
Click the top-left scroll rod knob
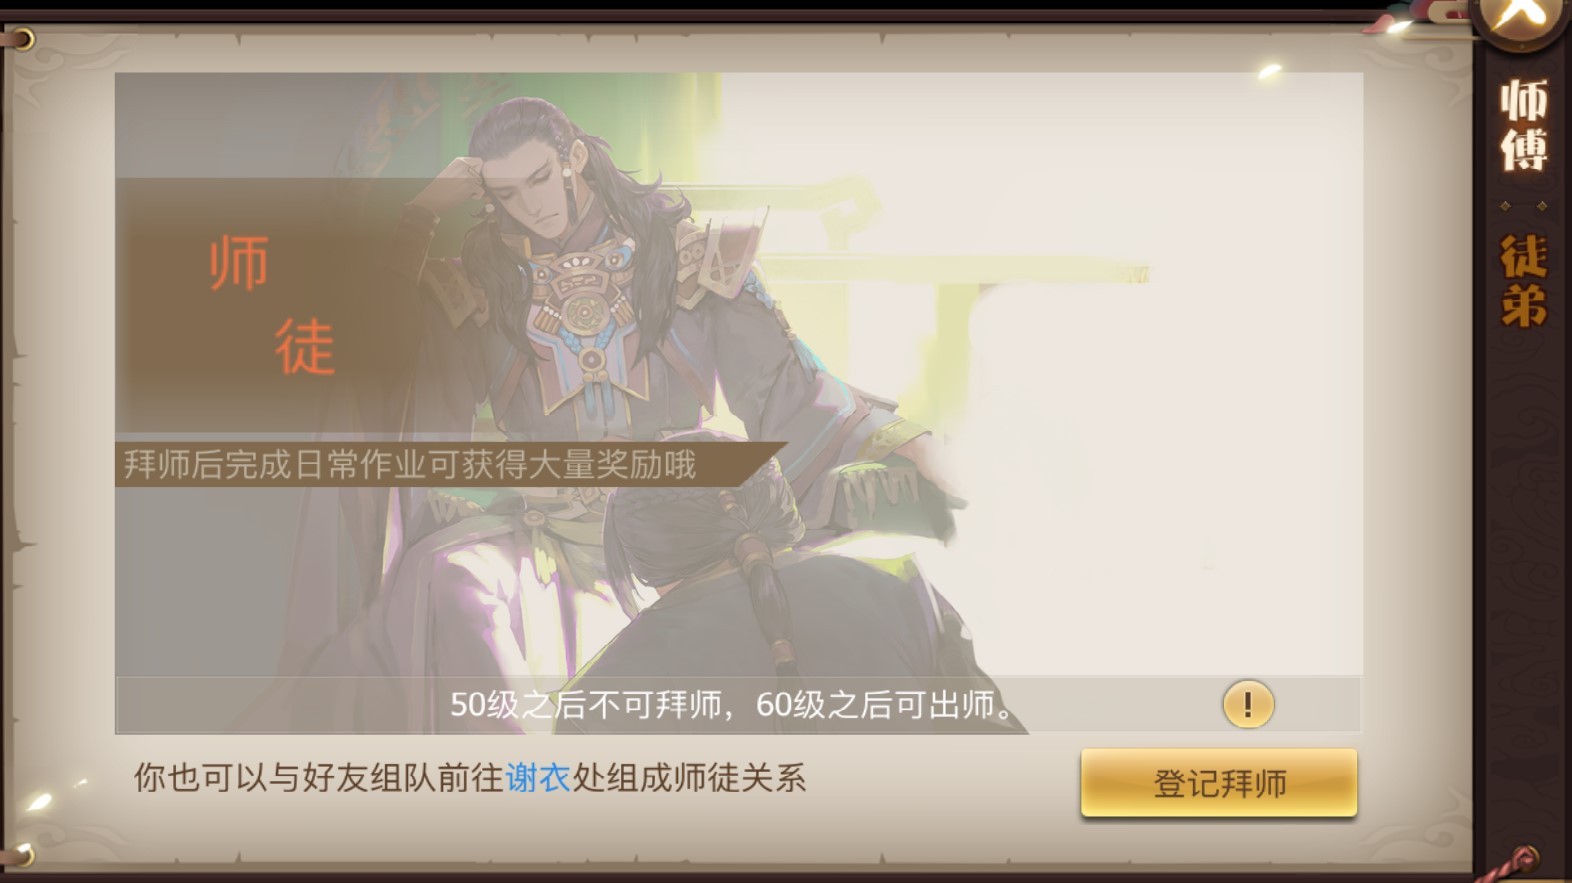21,39
